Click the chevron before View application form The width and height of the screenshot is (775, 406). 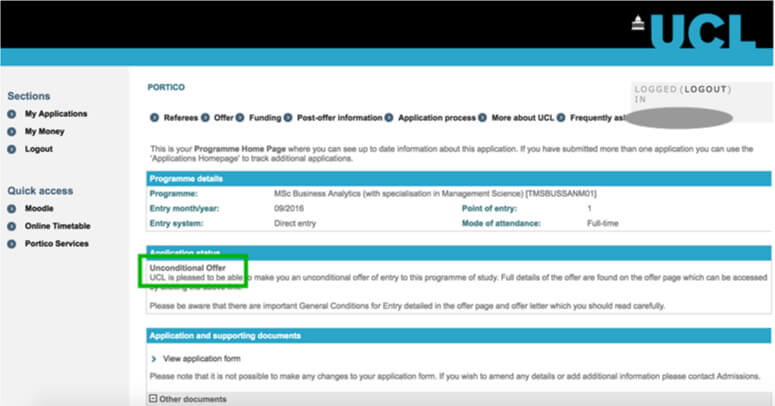(154, 359)
